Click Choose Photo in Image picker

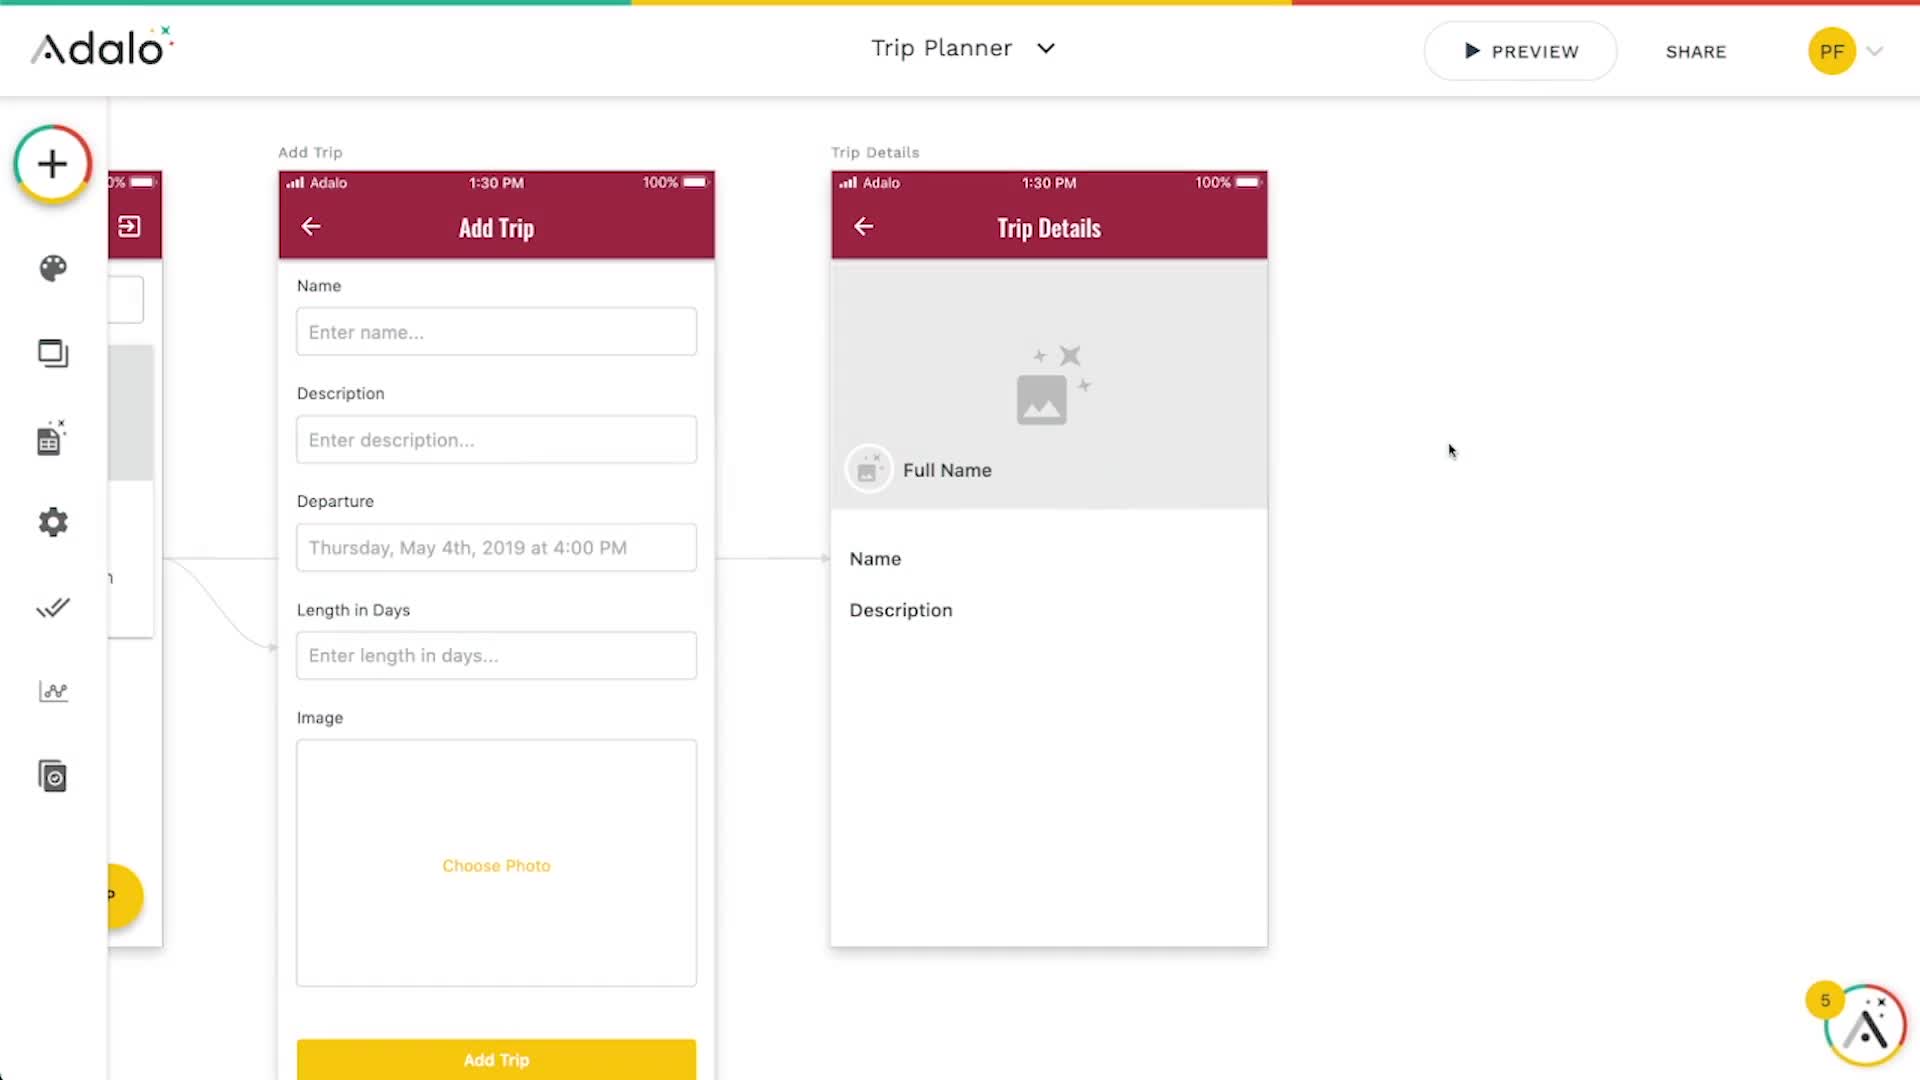pos(496,866)
